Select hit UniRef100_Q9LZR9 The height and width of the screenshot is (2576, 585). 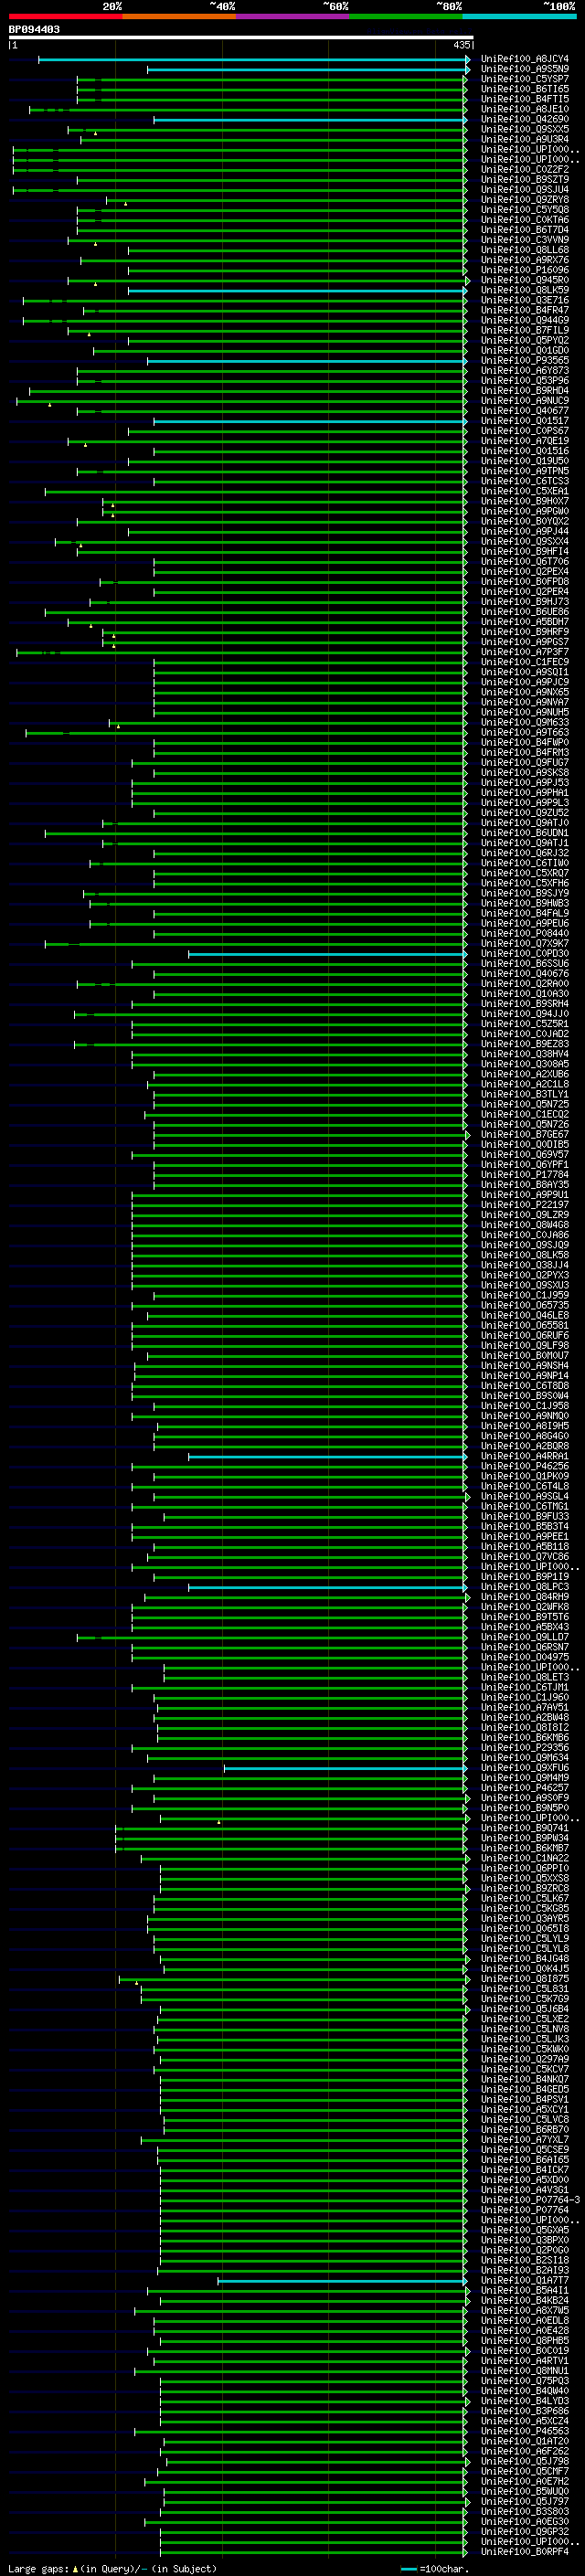tap(525, 1215)
